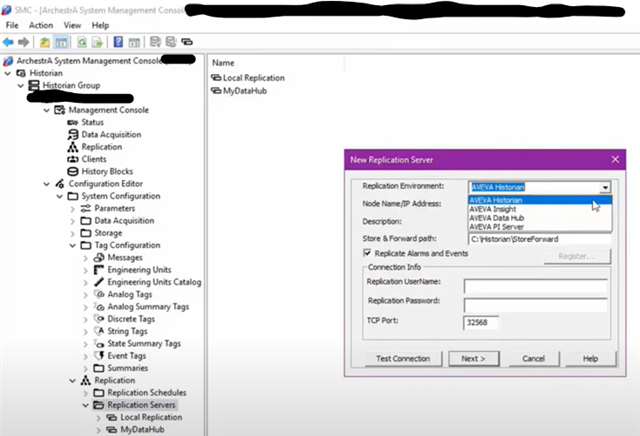The image size is (640, 436).
Task: Click the Event Tags icon
Action: tap(99, 356)
